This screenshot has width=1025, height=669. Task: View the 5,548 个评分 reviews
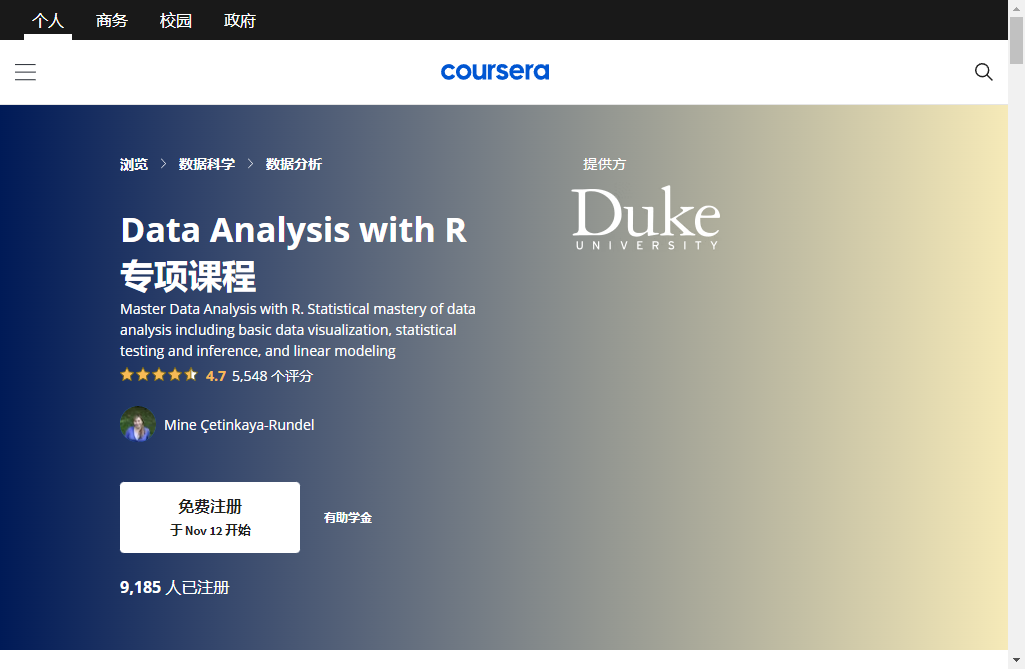tap(272, 376)
